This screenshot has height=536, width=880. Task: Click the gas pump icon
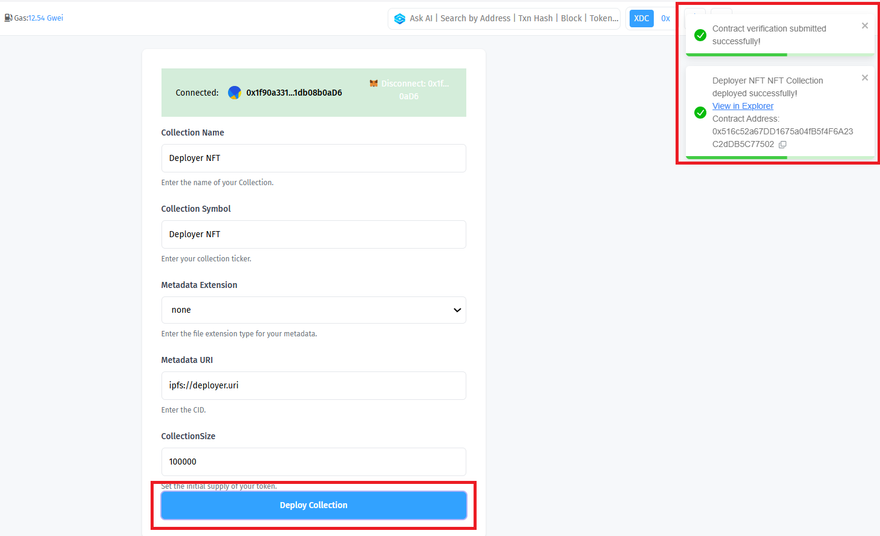coord(8,18)
